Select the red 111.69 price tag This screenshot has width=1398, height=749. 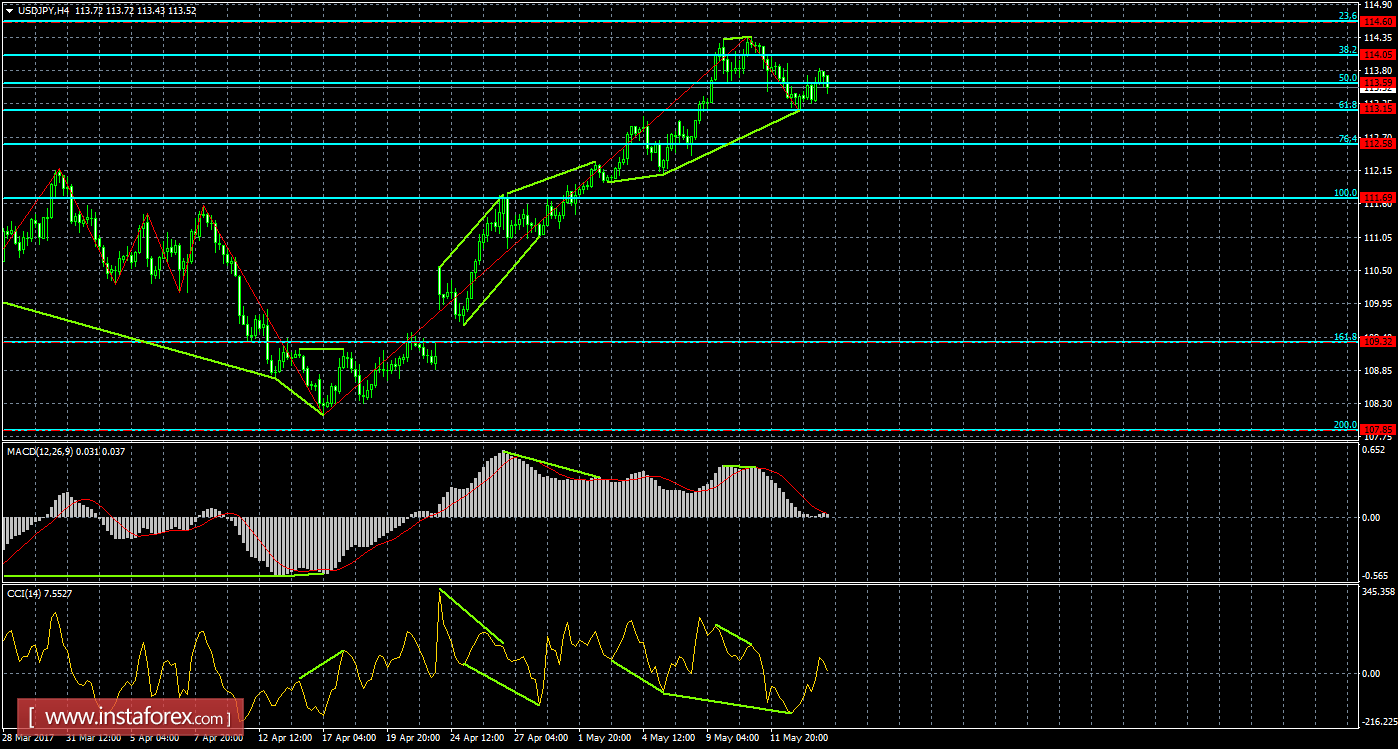1379,198
